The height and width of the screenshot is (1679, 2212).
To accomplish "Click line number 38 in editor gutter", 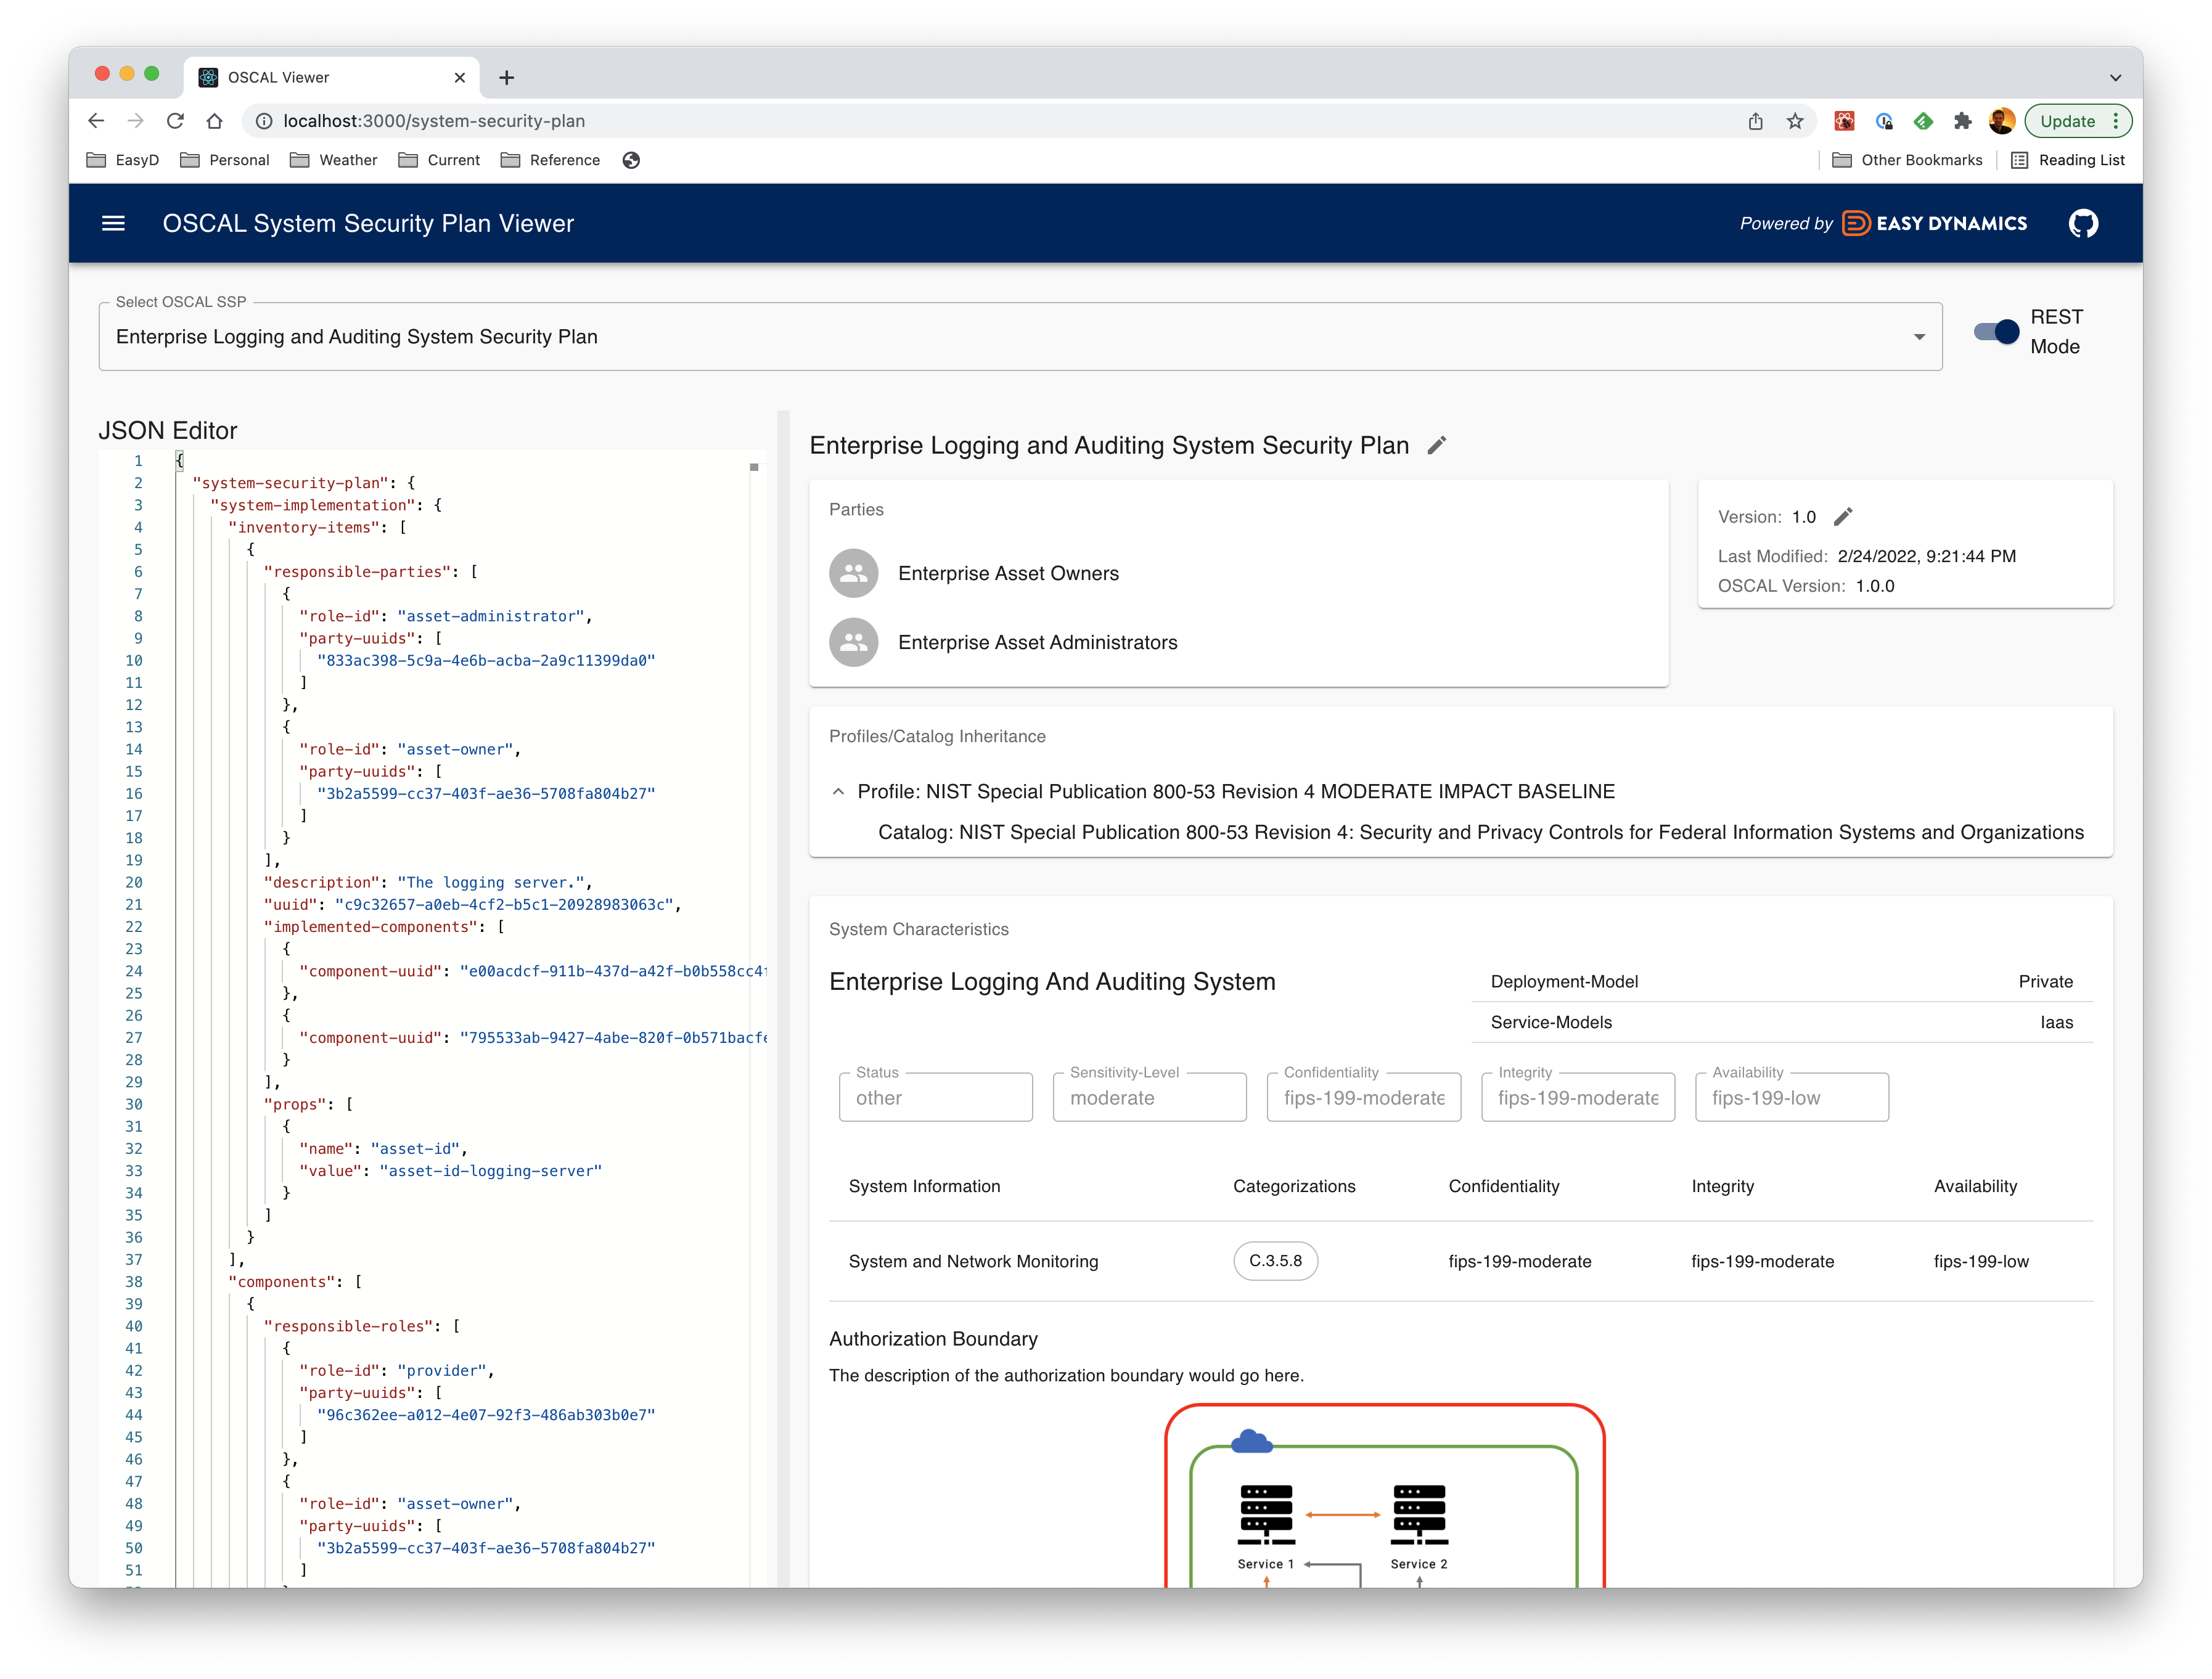I will (x=133, y=1282).
